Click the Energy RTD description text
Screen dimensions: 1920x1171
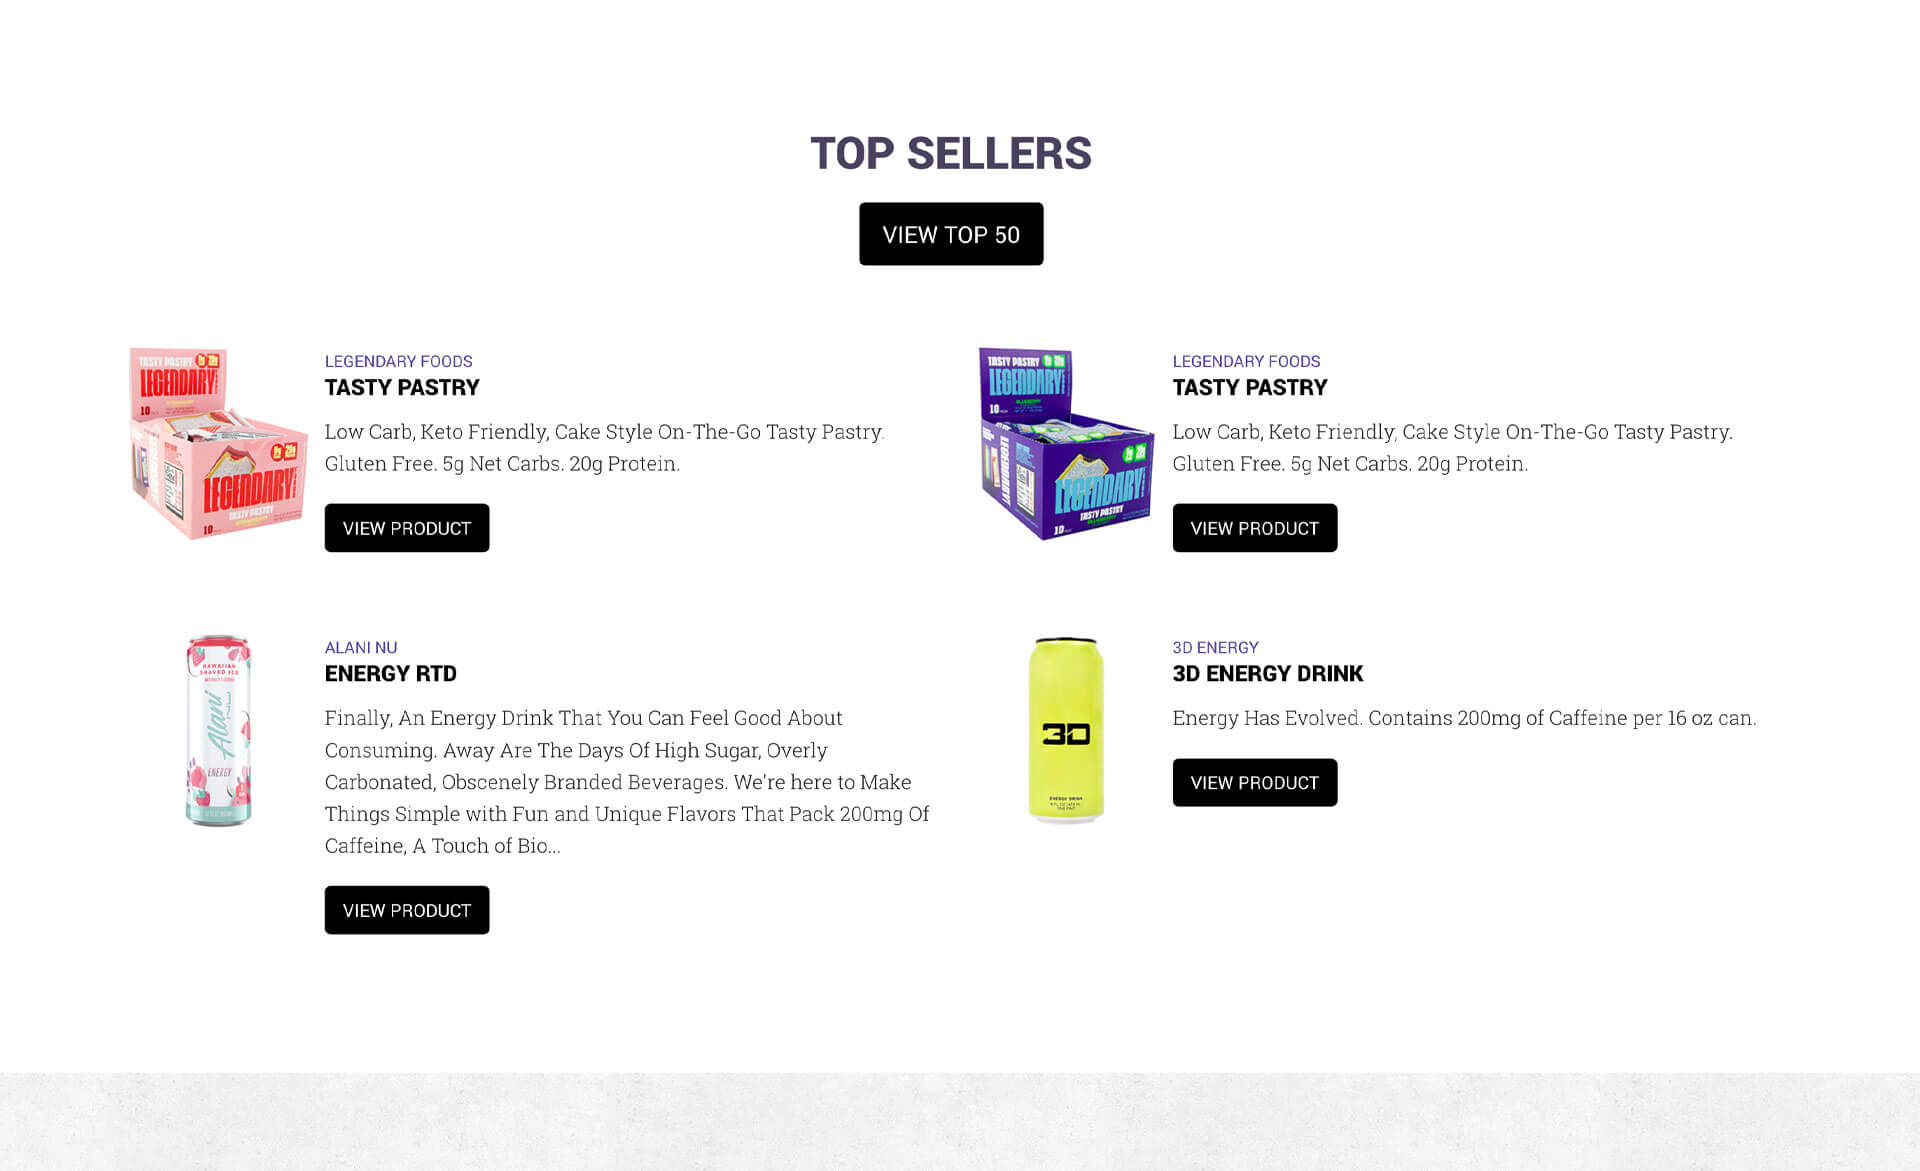[625, 781]
